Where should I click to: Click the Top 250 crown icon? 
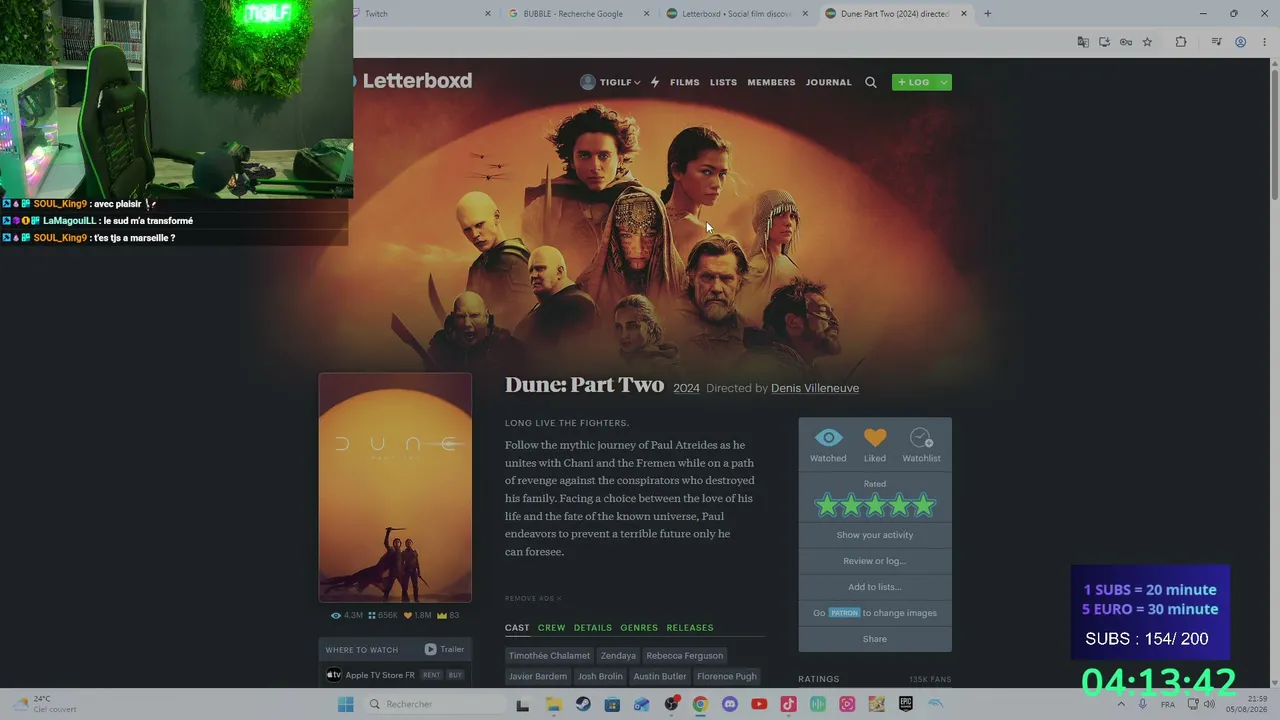(x=443, y=616)
